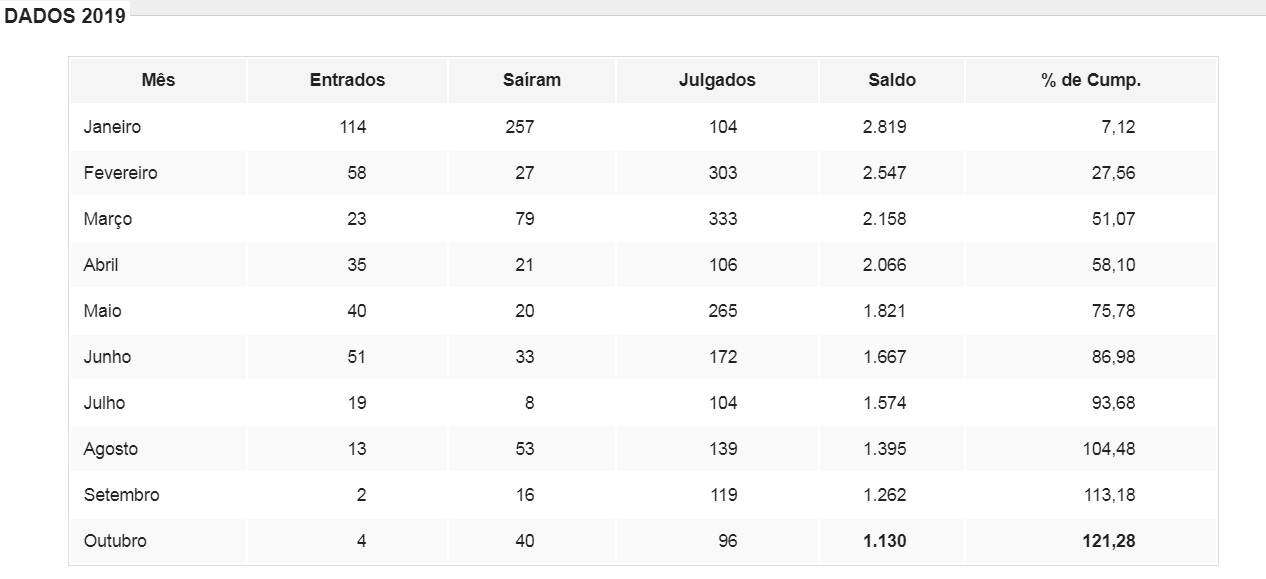Image resolution: width=1266 pixels, height=579 pixels.
Task: Select Março's julgados value 333
Action: (722, 219)
